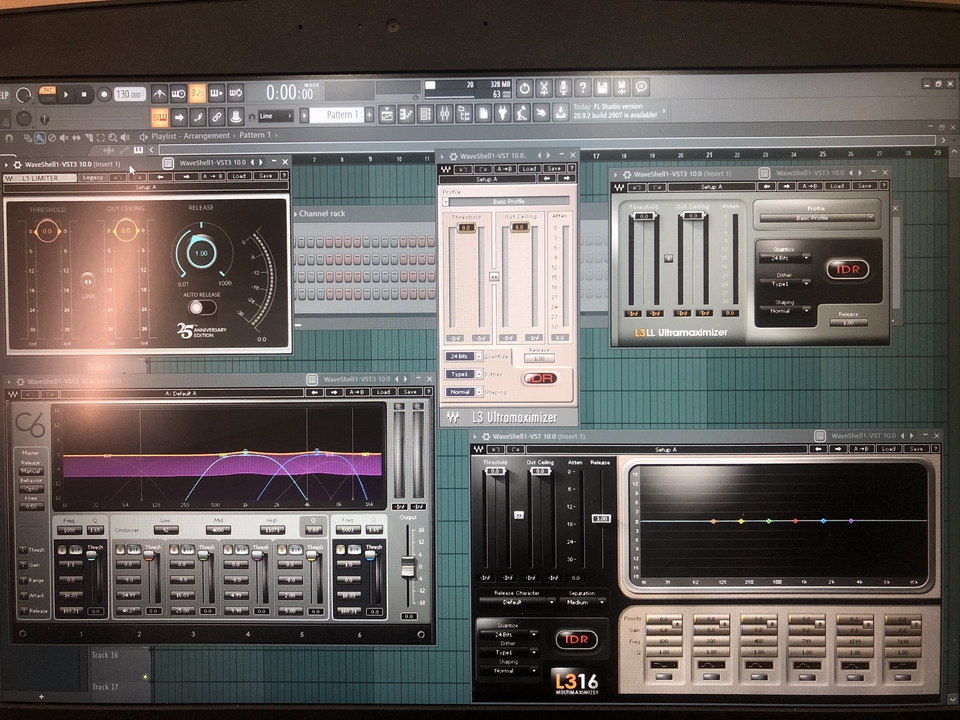Click the L316 Setup A preset bar
This screenshot has height=720, width=960.
tap(666, 449)
